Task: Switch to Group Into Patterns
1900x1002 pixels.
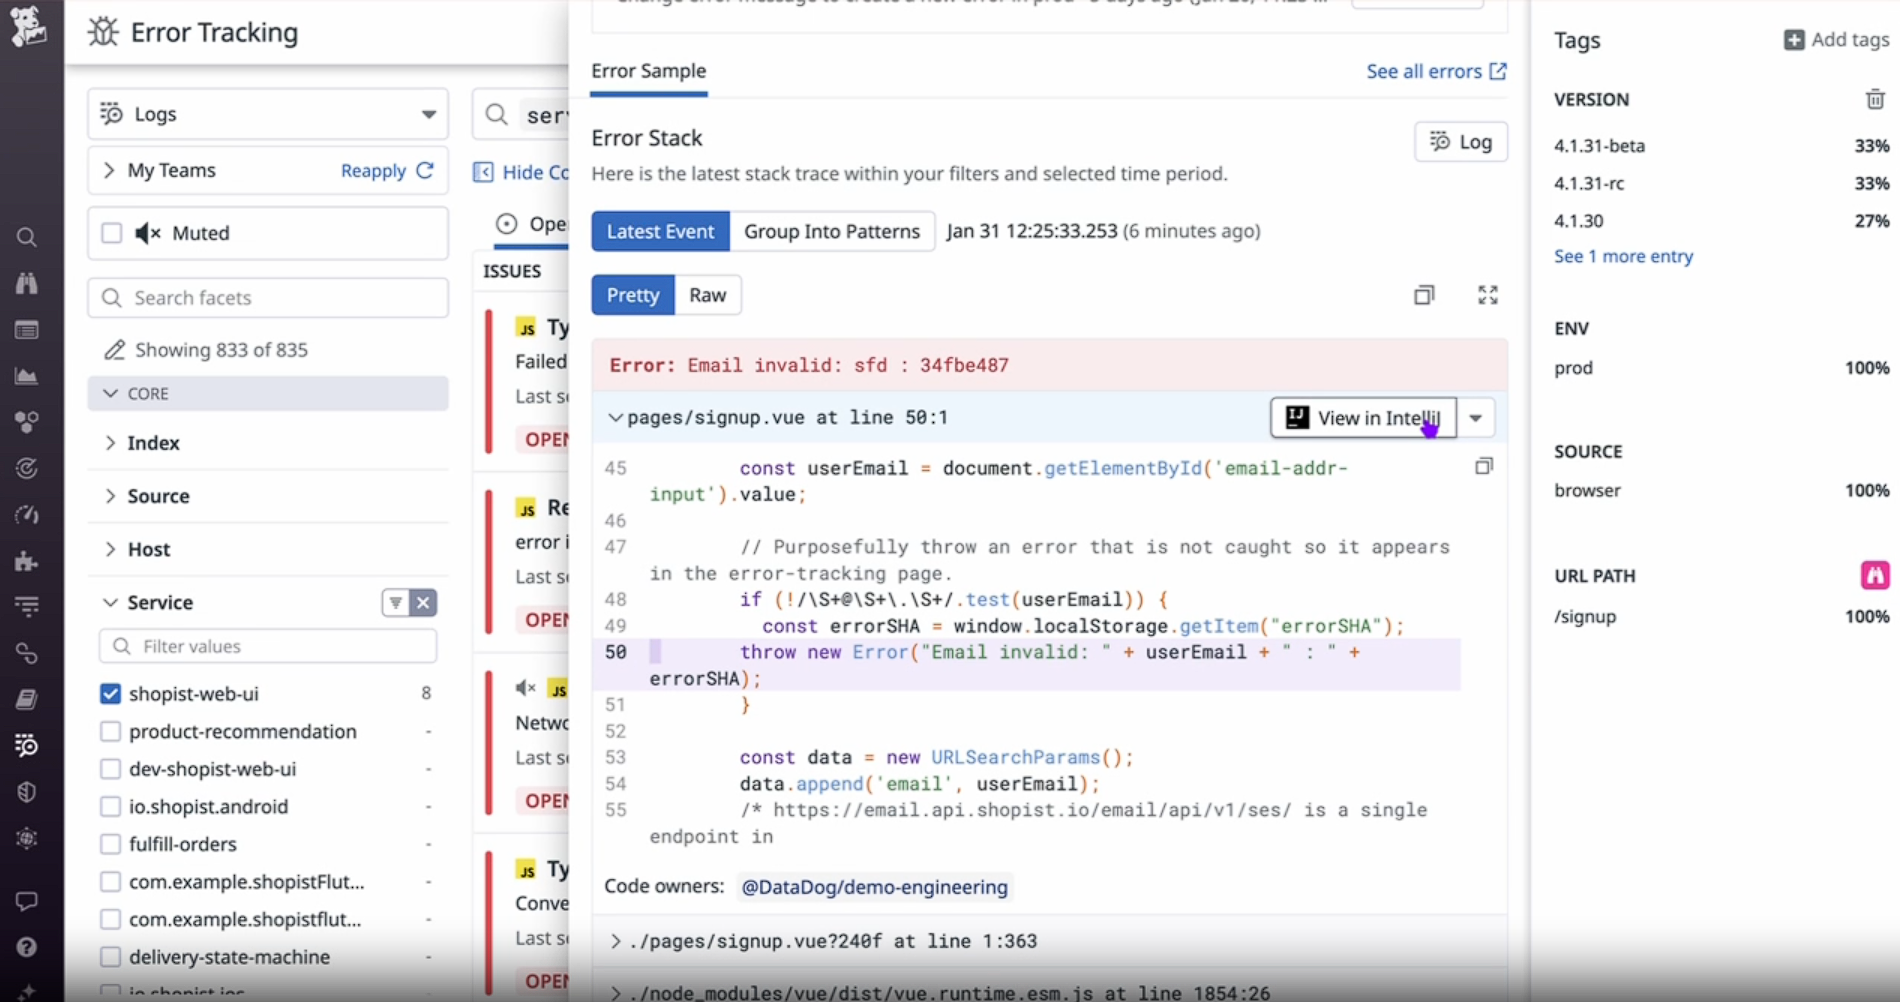Action: (x=832, y=231)
